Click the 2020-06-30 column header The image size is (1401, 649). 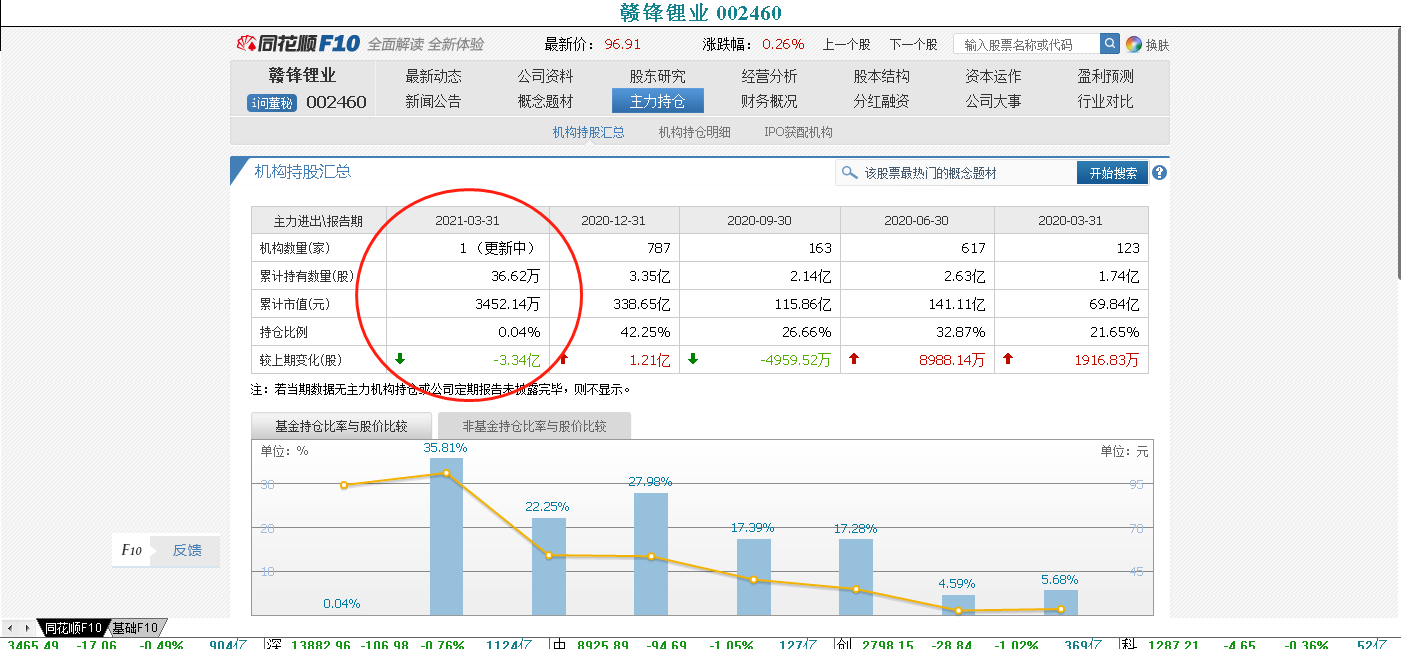916,221
